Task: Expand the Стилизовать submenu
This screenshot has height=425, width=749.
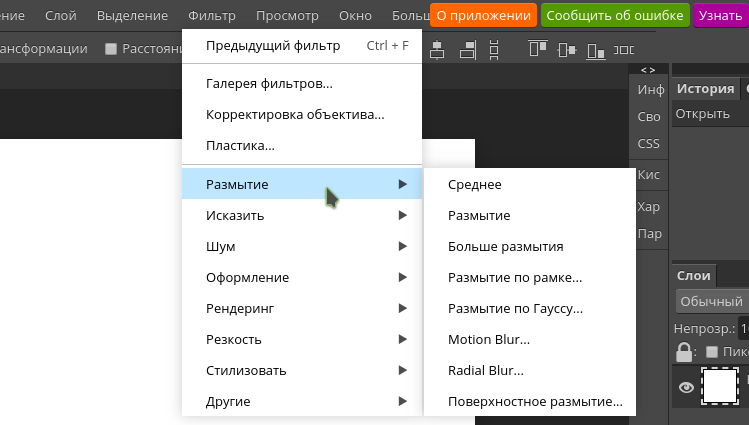Action: click(302, 371)
